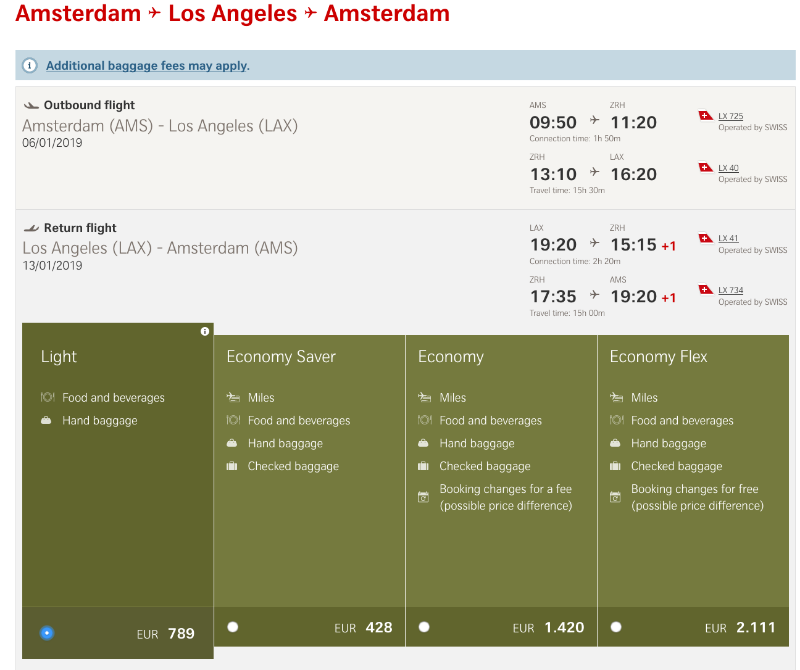Click the outbound flight departing plane icon
Screen dimensions: 800x670
30,105
